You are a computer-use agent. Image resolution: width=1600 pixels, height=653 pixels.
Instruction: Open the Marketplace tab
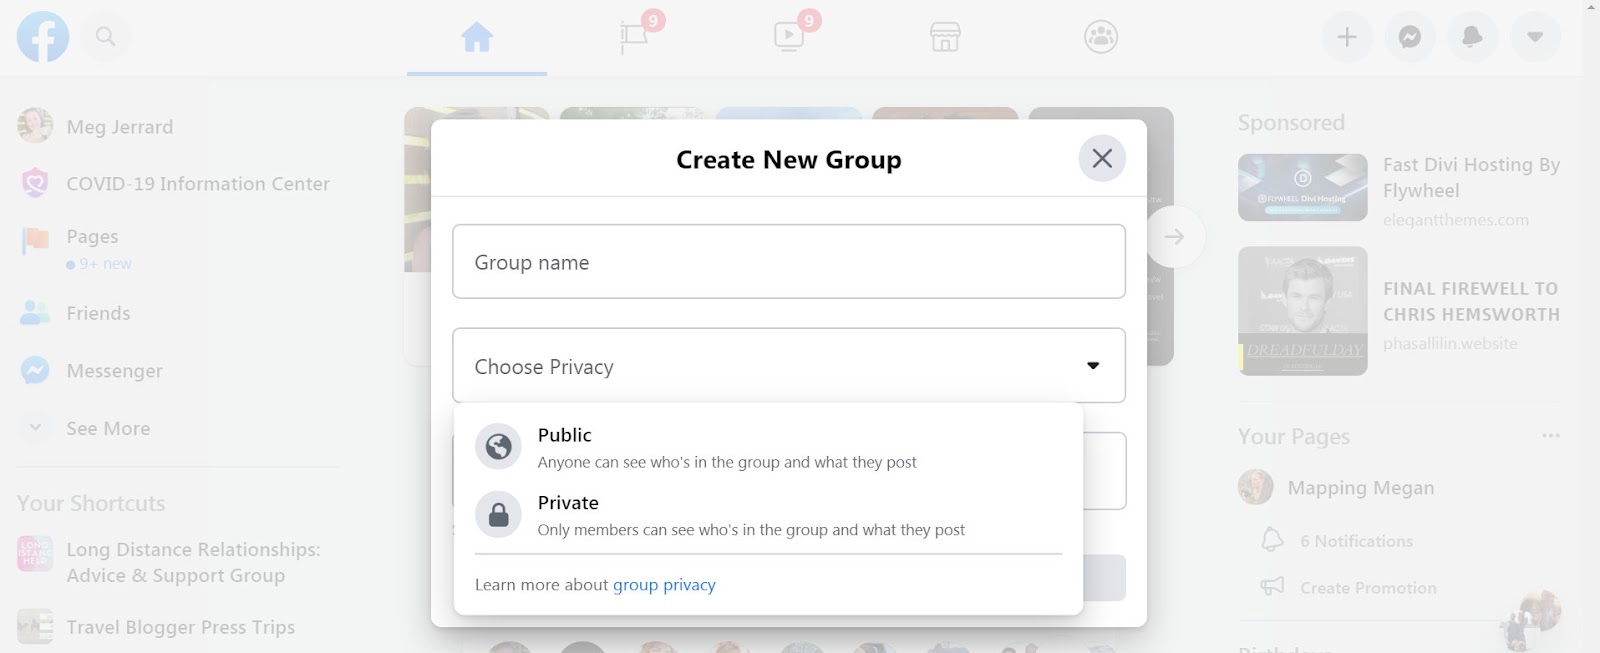(945, 38)
